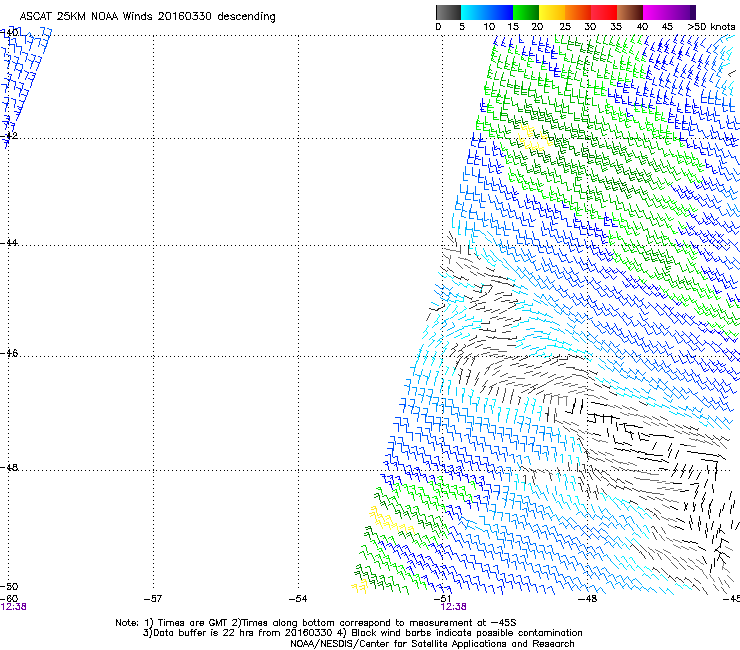This screenshot has height=650, width=740.
Task: Click the '-42' latitude axis label
Action: coord(9,136)
